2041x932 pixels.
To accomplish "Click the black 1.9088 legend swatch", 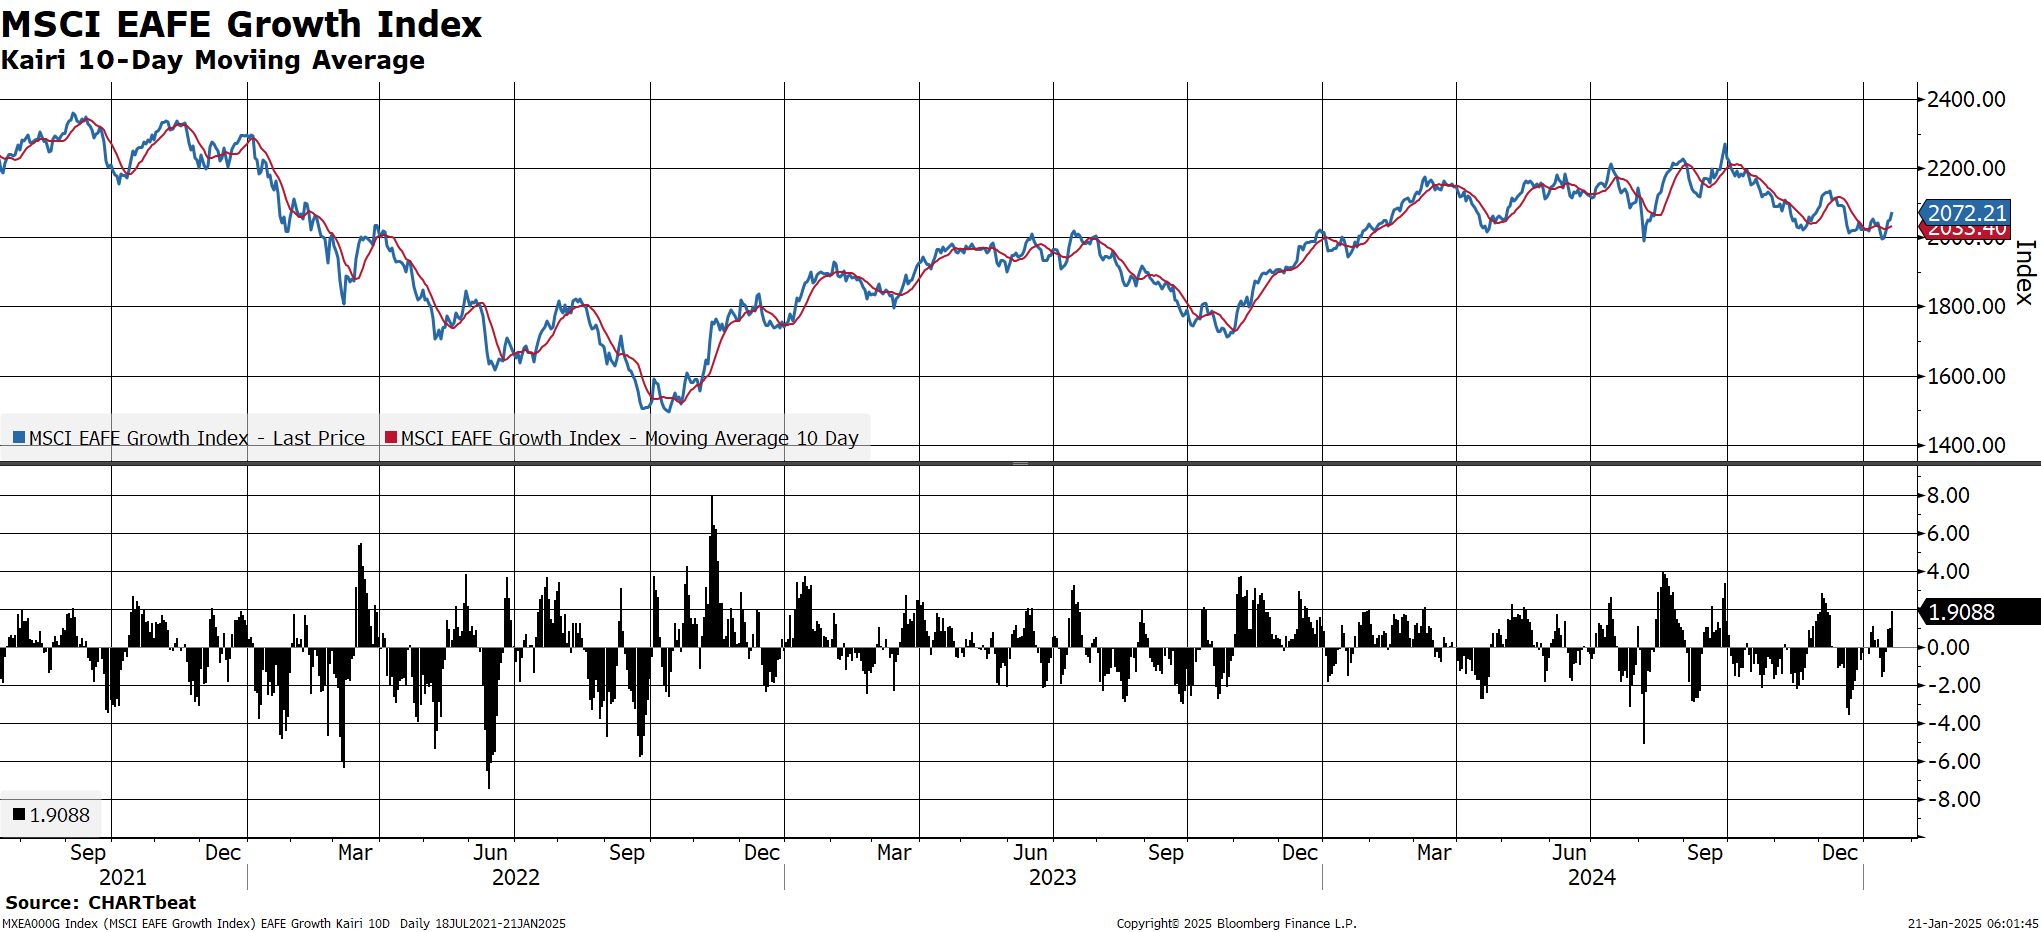I will point(19,815).
